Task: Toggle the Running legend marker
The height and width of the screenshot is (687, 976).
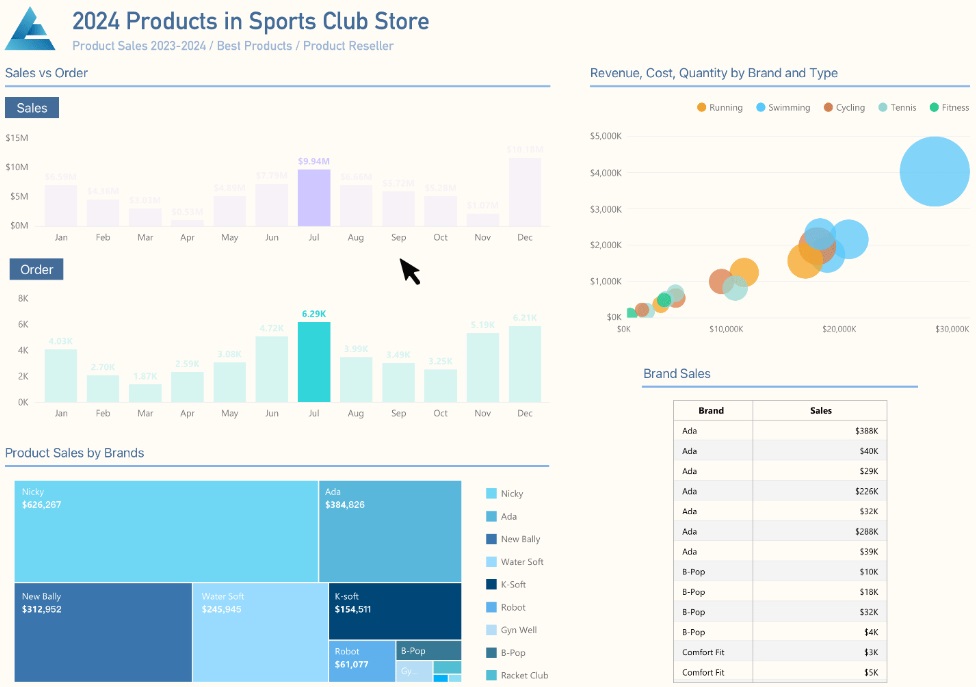Action: (702, 107)
